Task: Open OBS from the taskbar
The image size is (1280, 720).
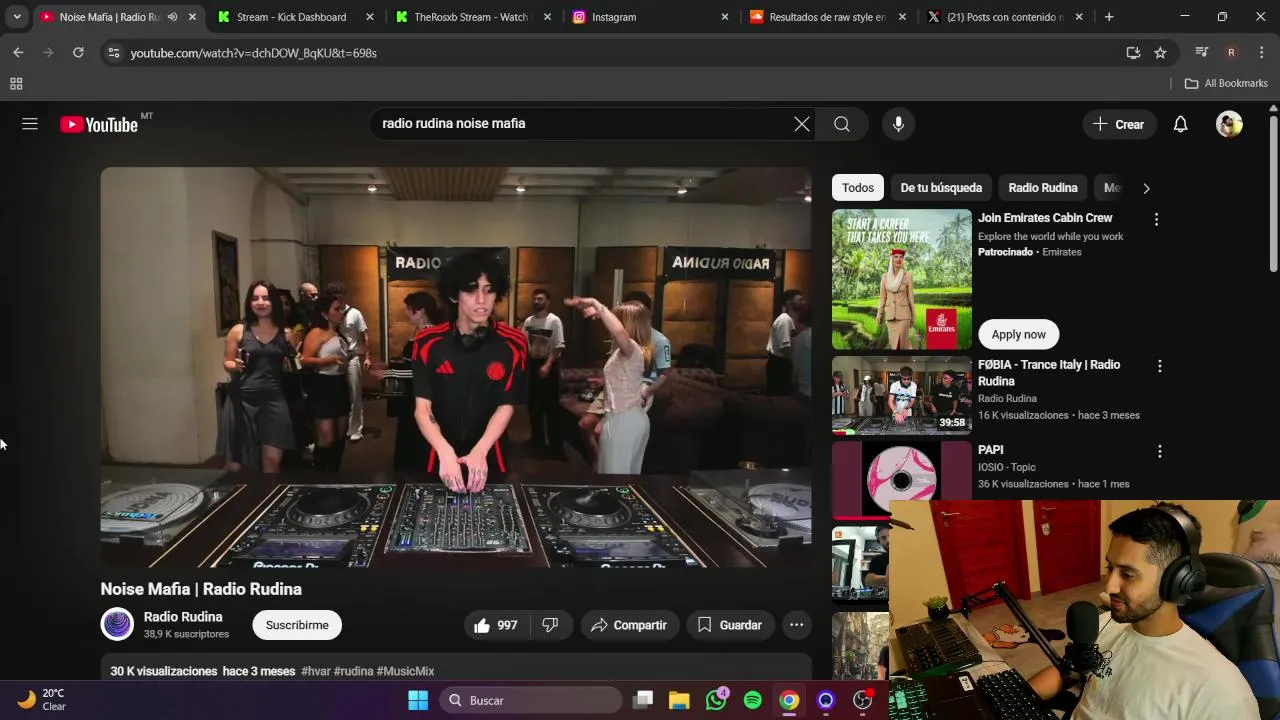Action: (862, 700)
